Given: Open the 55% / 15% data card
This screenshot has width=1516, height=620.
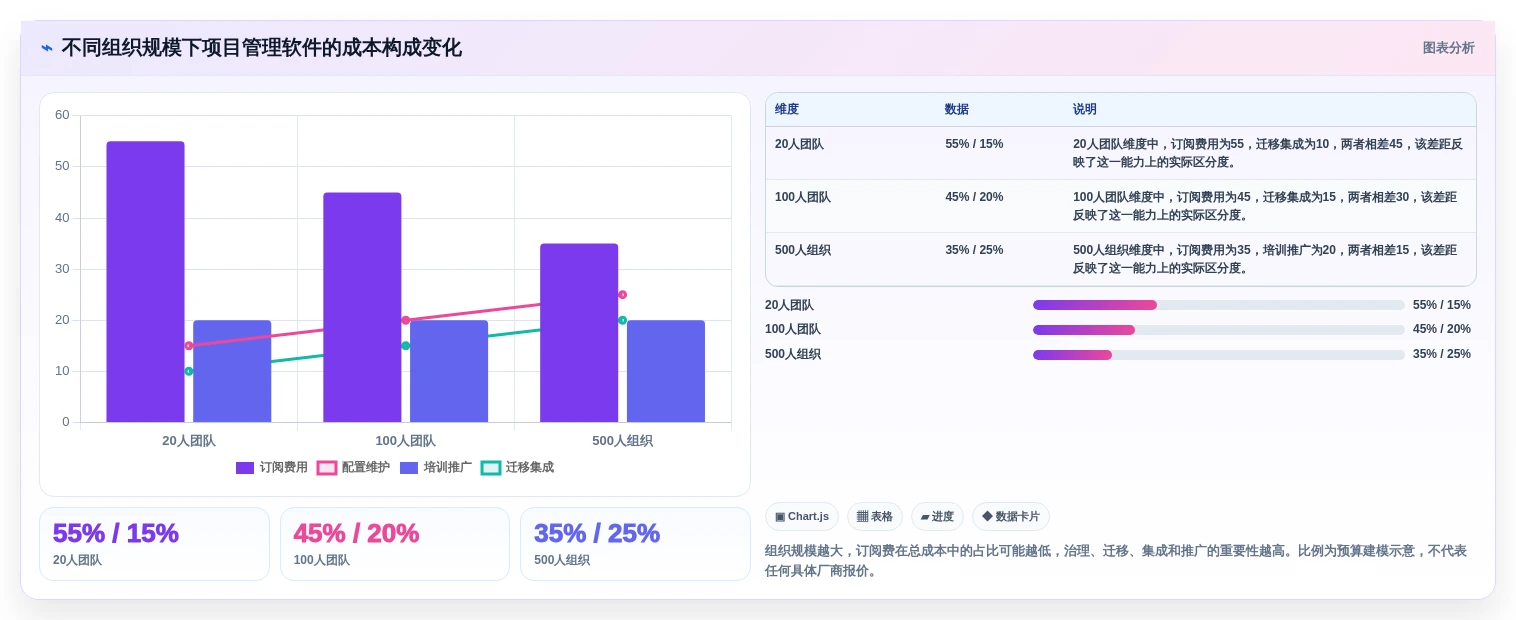Looking at the screenshot, I should 154,544.
